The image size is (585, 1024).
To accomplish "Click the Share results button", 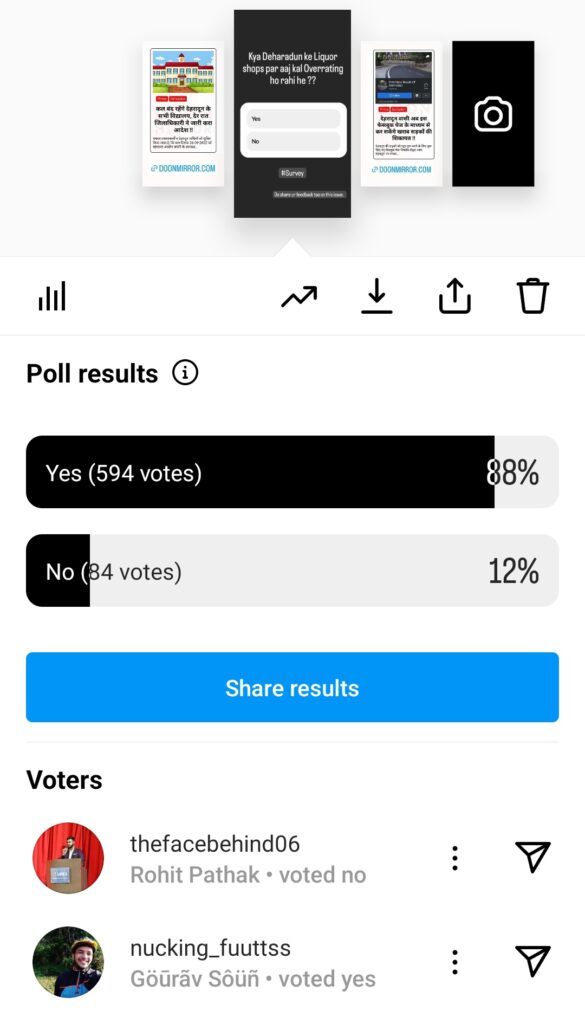I will [292, 687].
